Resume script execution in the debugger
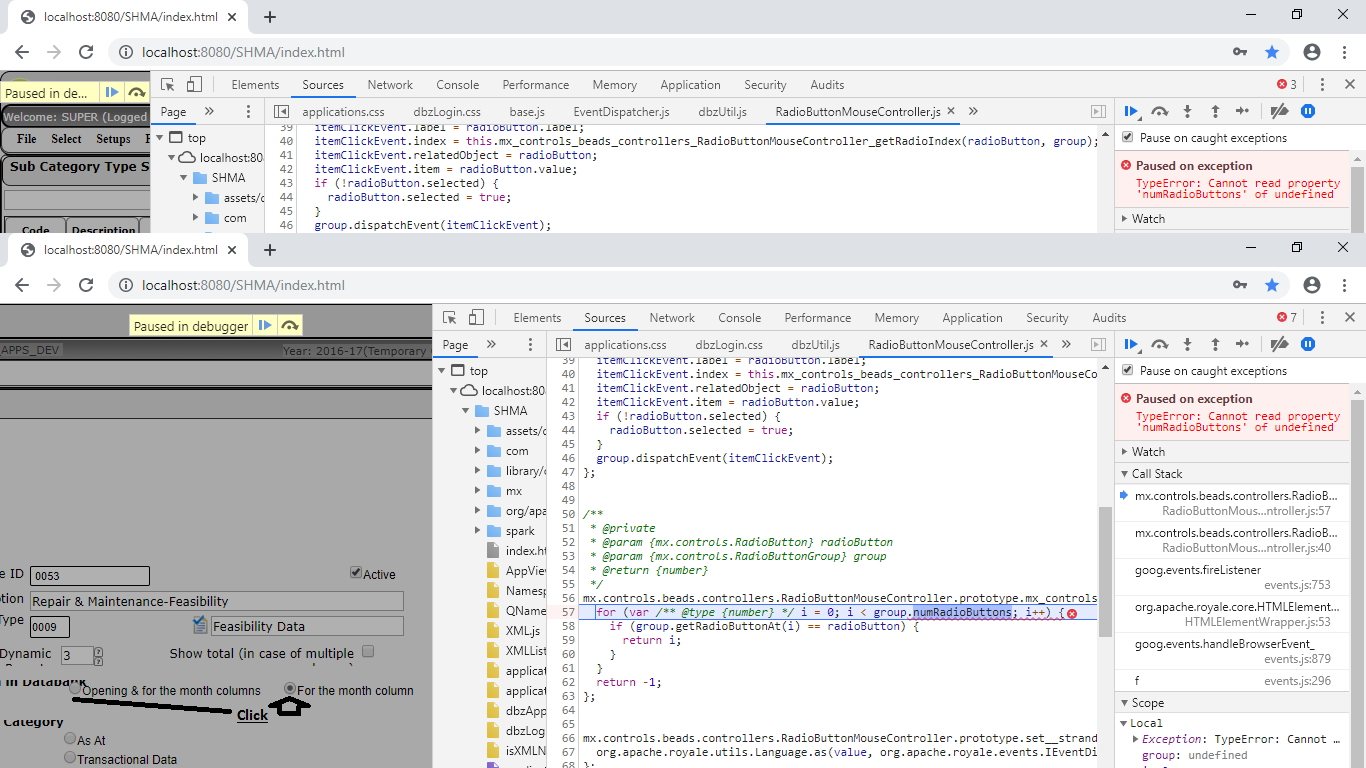This screenshot has width=1366, height=768. pyautogui.click(x=1133, y=344)
